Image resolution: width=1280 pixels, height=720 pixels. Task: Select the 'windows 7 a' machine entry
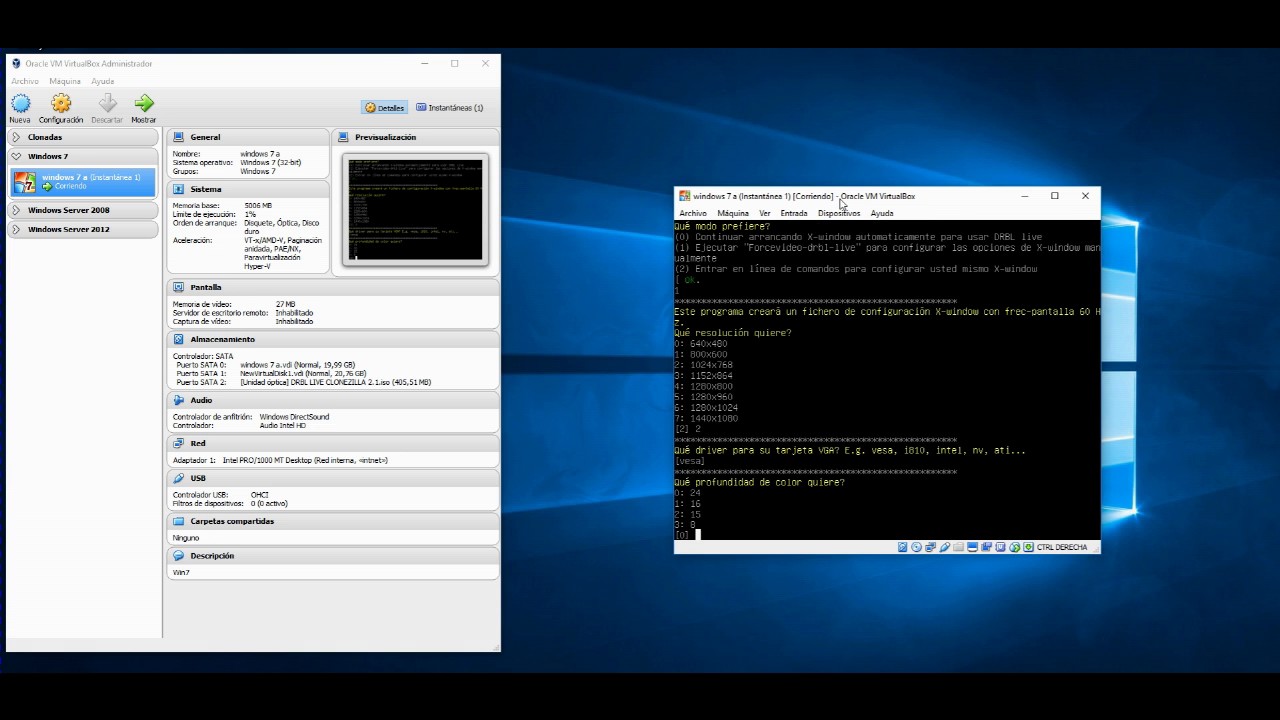click(x=83, y=181)
